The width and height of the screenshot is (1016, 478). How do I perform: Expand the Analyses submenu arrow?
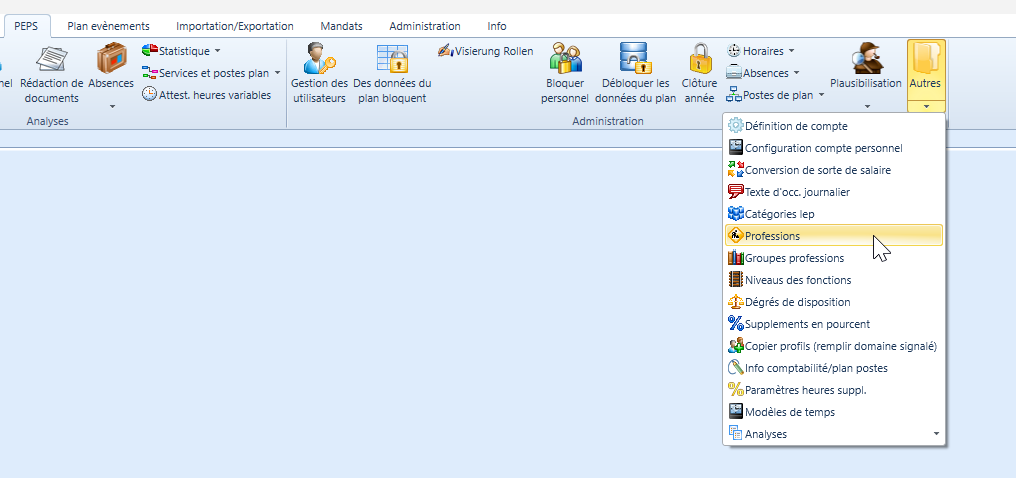click(936, 434)
